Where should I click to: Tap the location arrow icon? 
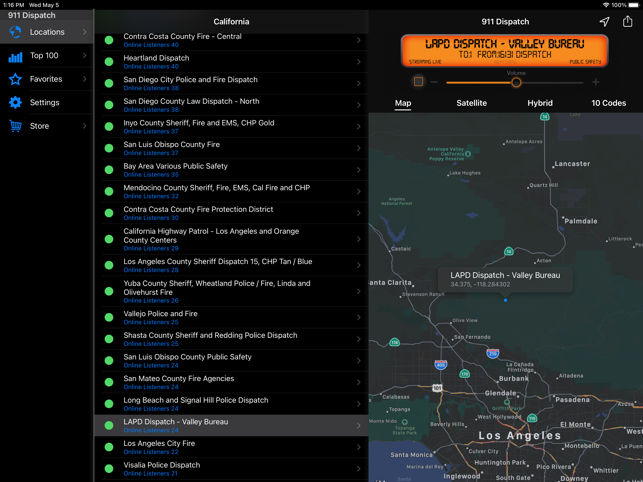pos(604,21)
